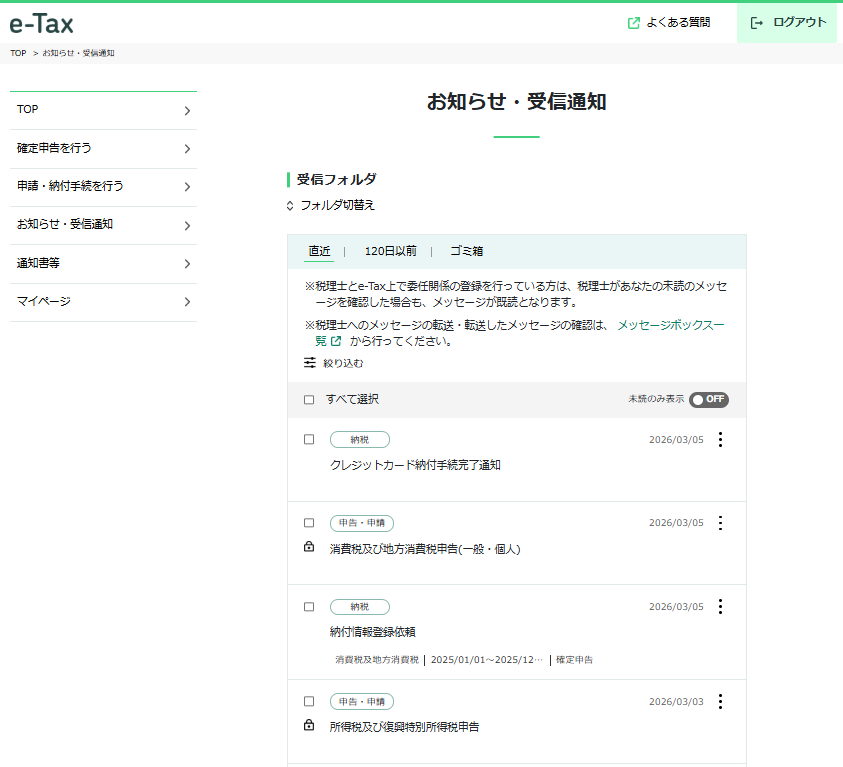Select checkbox for クレジットカード納付手続完了通知 message
The height and width of the screenshot is (767, 843).
[x=309, y=439]
